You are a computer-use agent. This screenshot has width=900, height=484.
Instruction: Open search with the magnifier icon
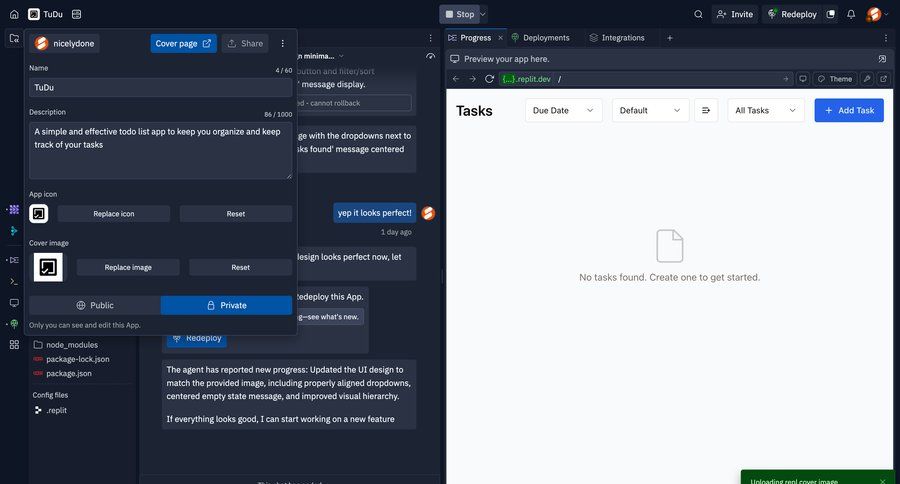[x=698, y=14]
